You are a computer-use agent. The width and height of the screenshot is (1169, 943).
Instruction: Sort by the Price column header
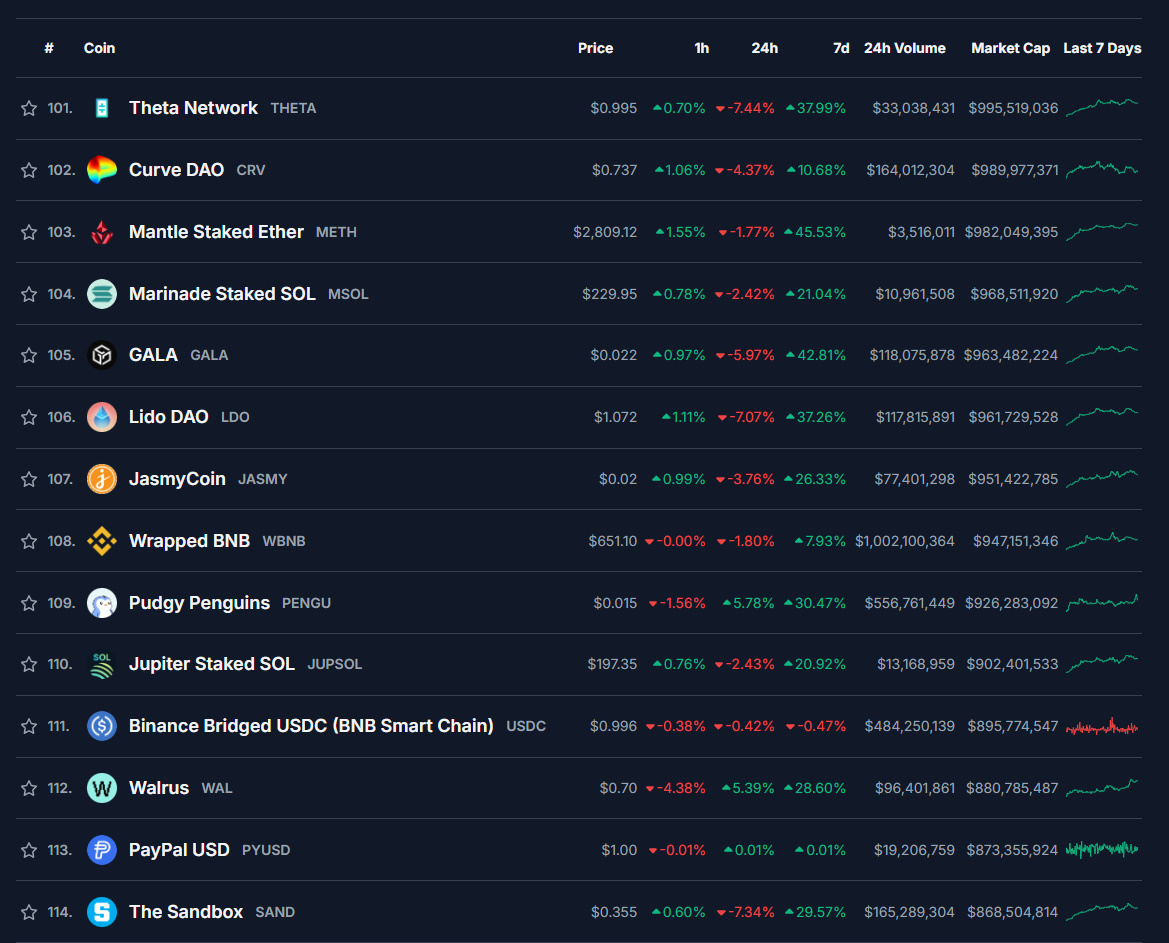tap(596, 48)
